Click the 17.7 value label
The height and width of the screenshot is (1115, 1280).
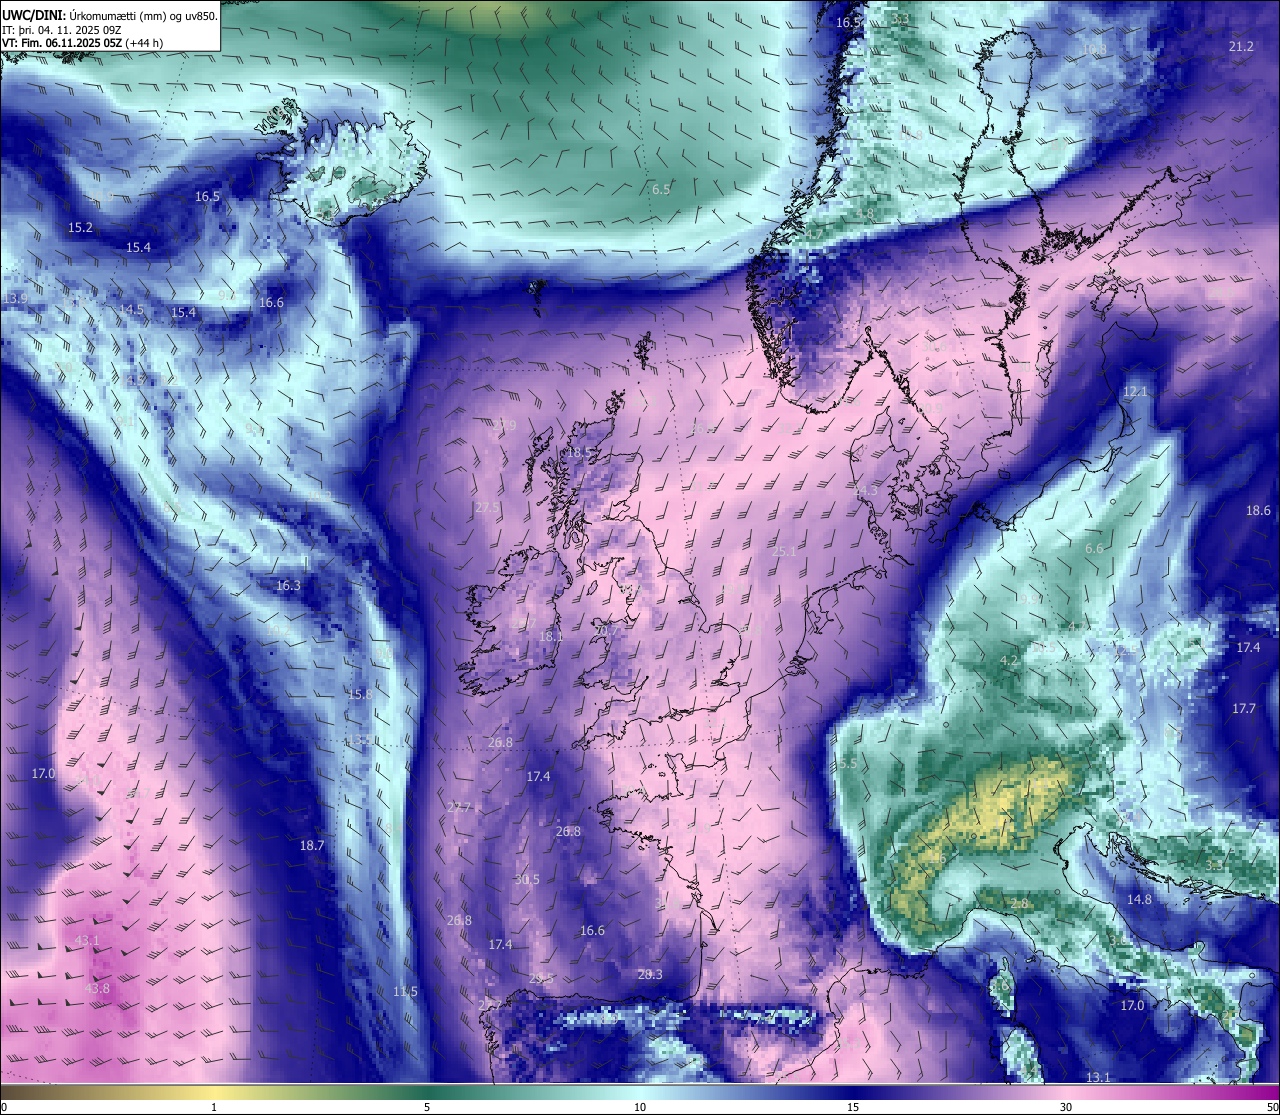1243,709
